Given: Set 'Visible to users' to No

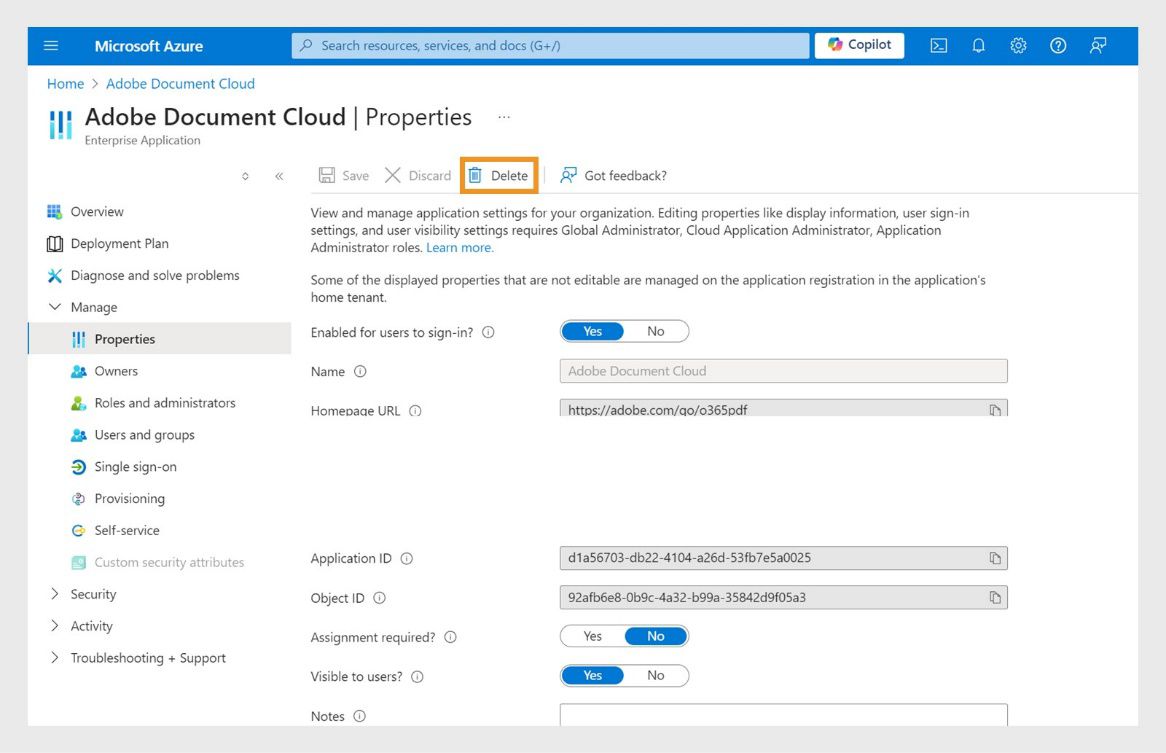Looking at the screenshot, I should coord(656,675).
